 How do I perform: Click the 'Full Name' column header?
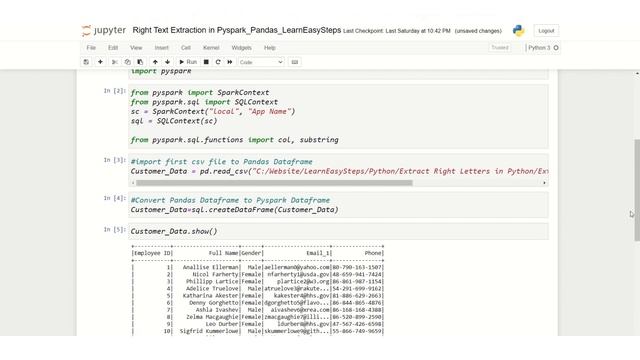tap(223, 253)
